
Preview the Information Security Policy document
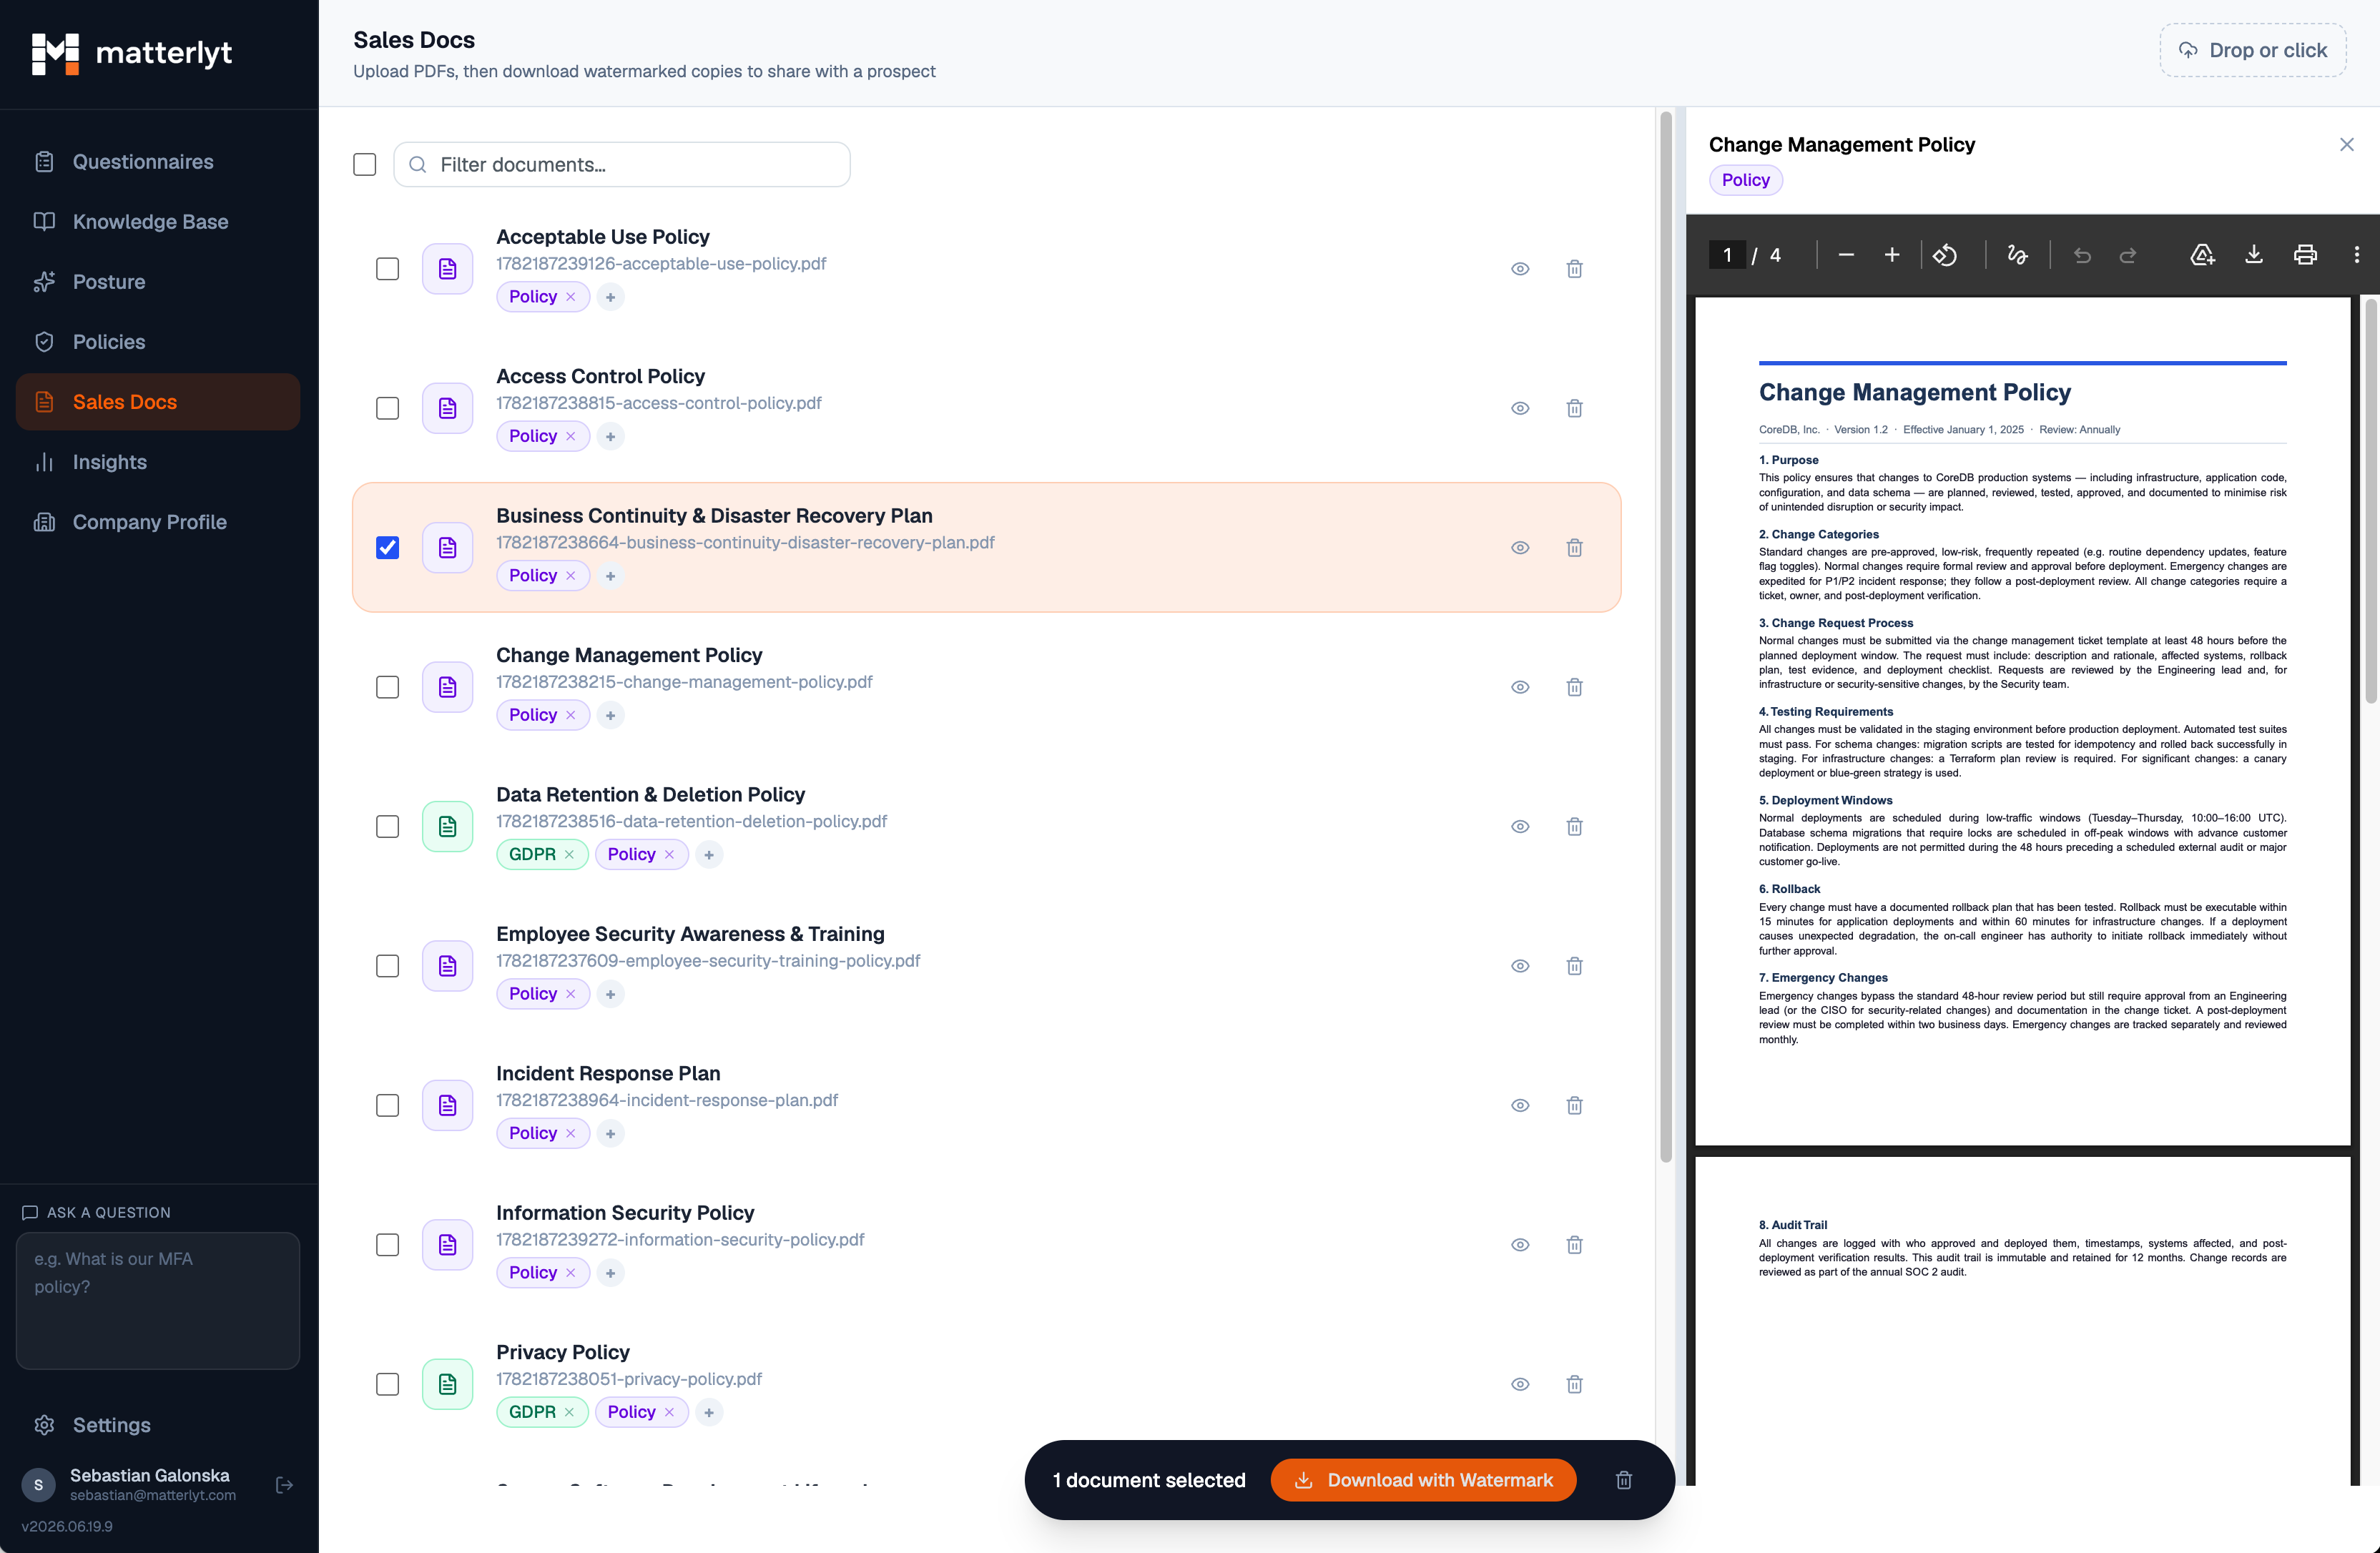point(1519,1245)
